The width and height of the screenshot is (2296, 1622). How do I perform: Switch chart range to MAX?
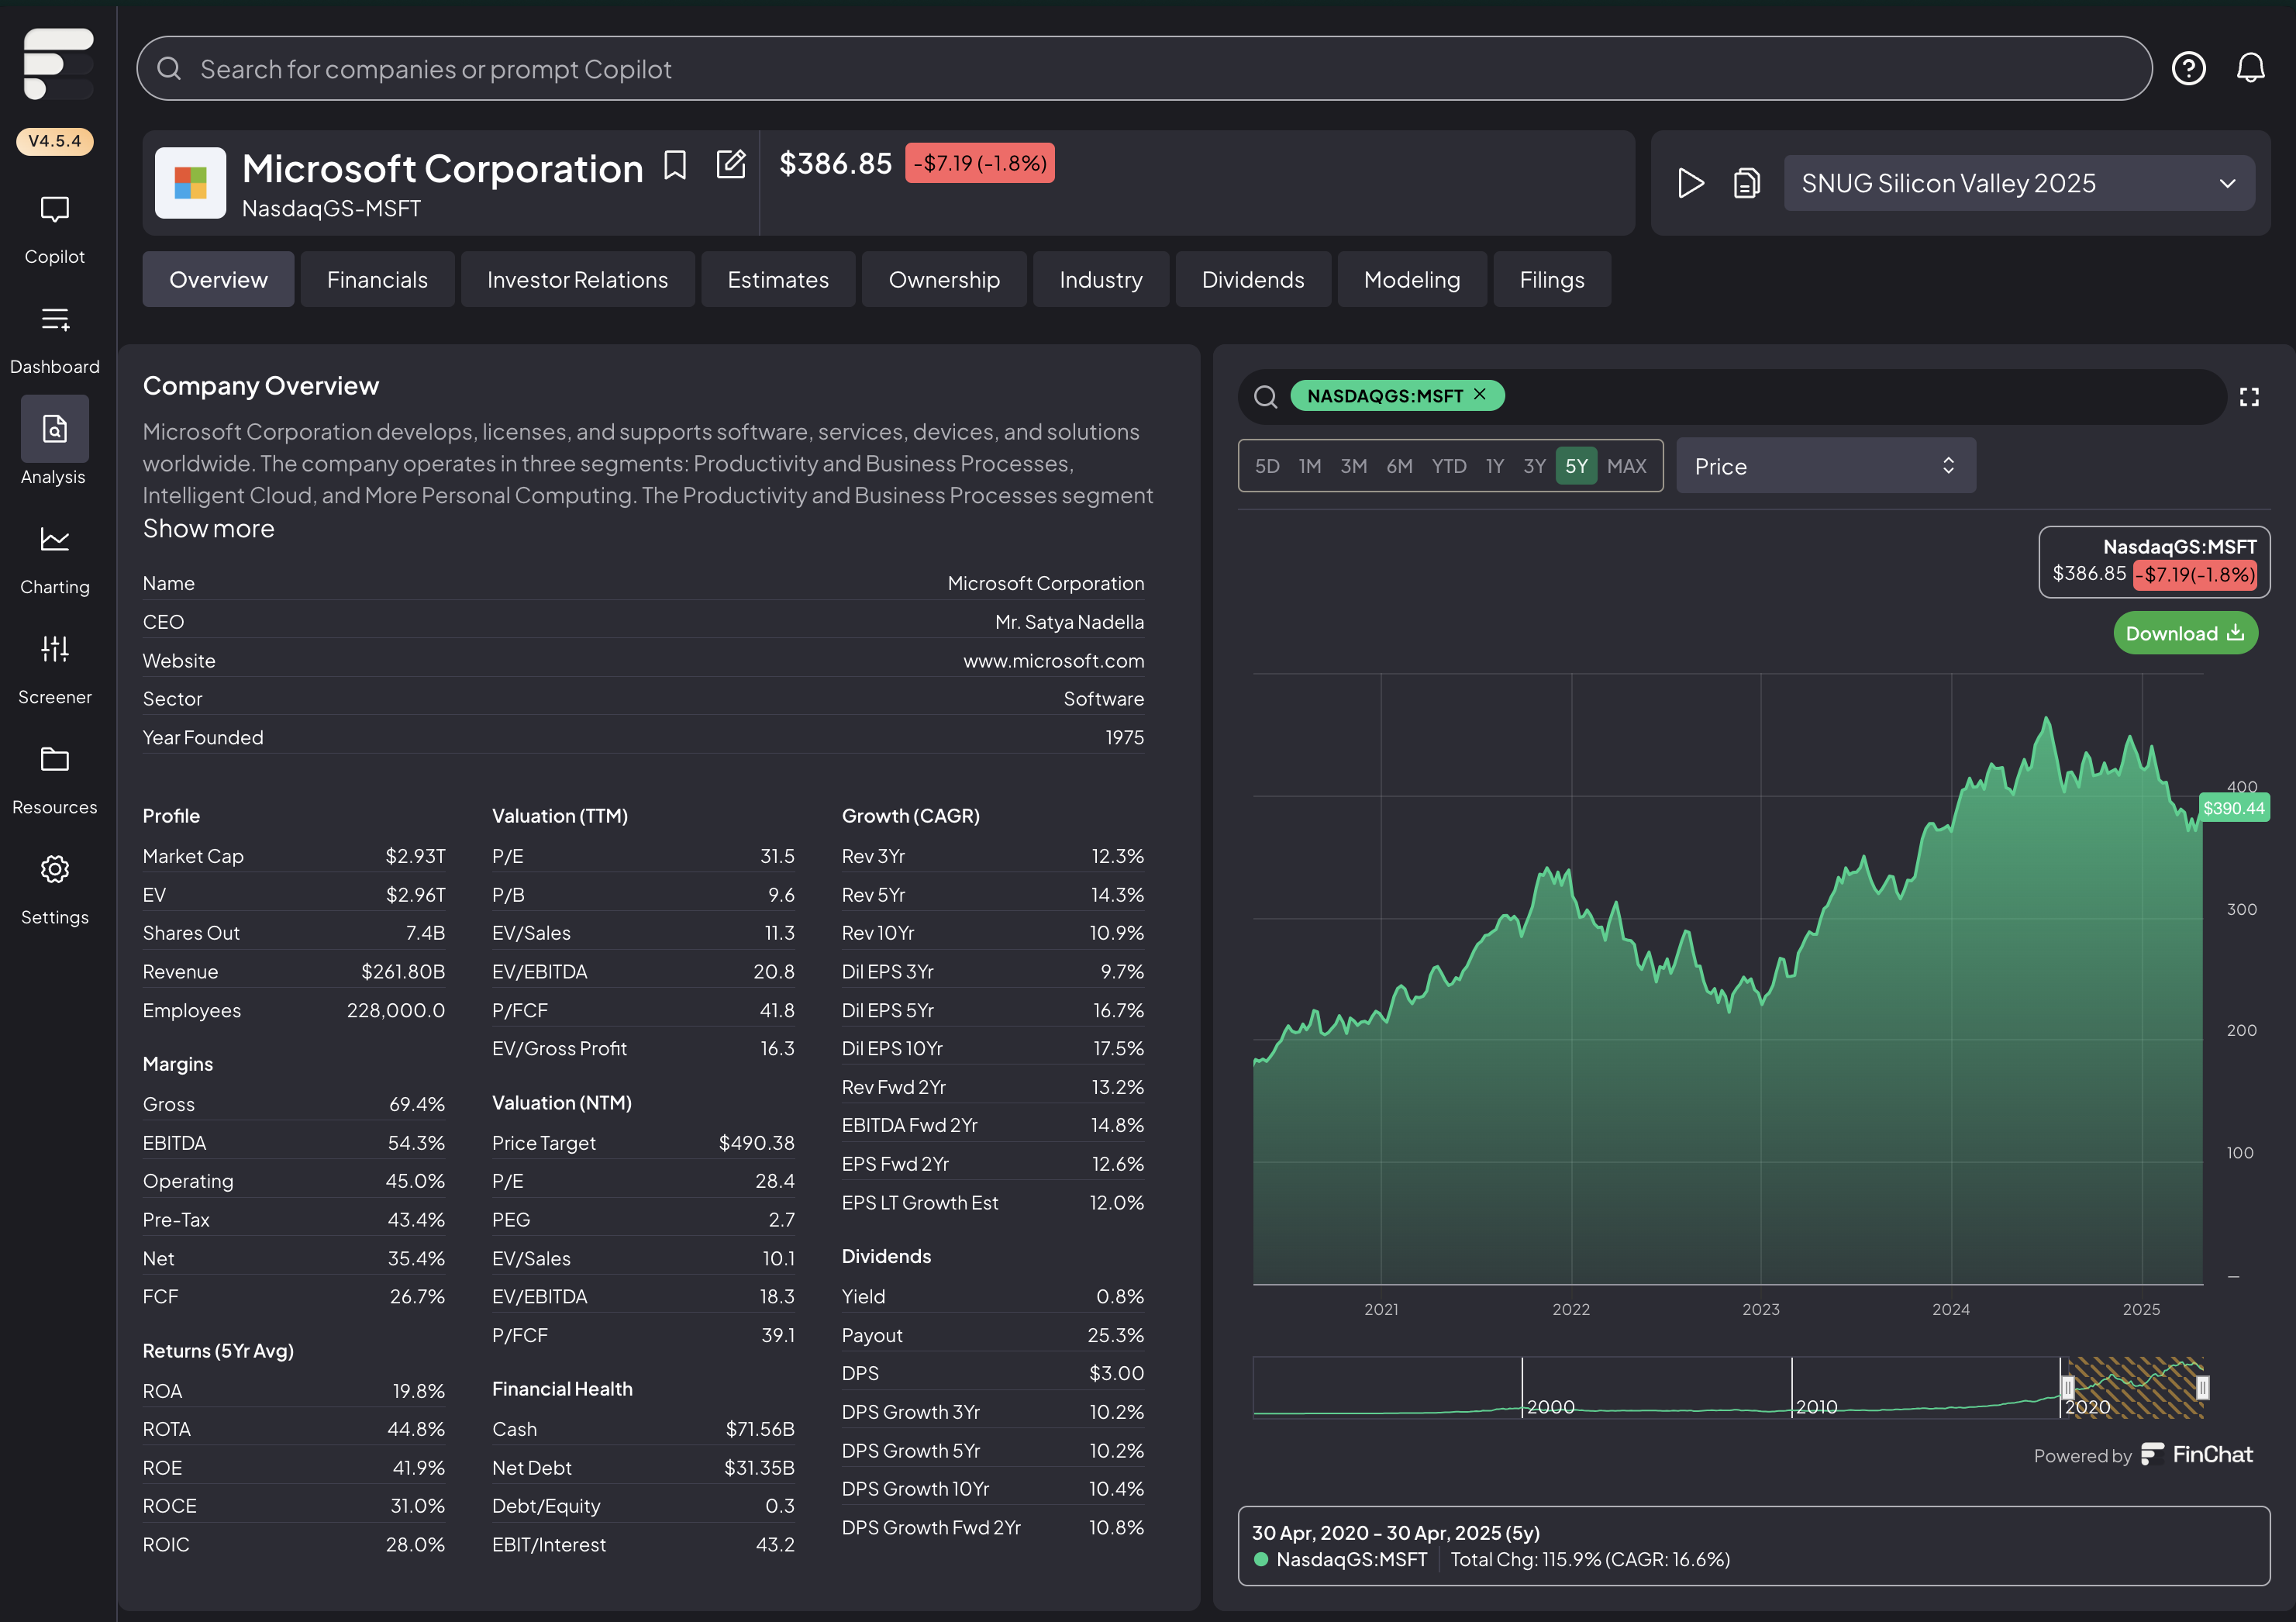tap(1626, 466)
